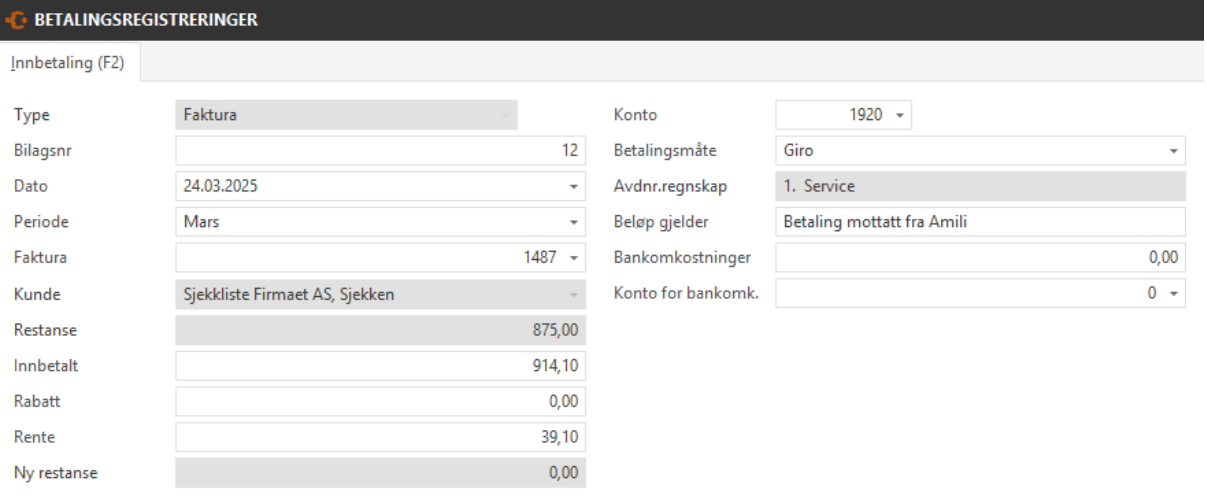Switch to the Innbetaling (F2) tab

click(x=67, y=62)
